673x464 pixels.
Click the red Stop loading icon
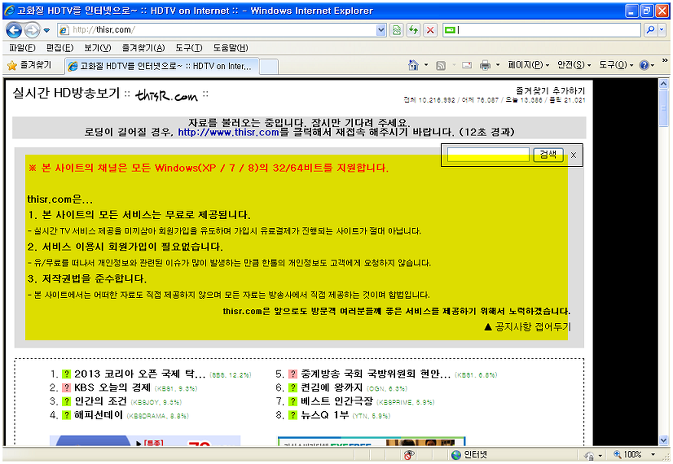point(430,30)
